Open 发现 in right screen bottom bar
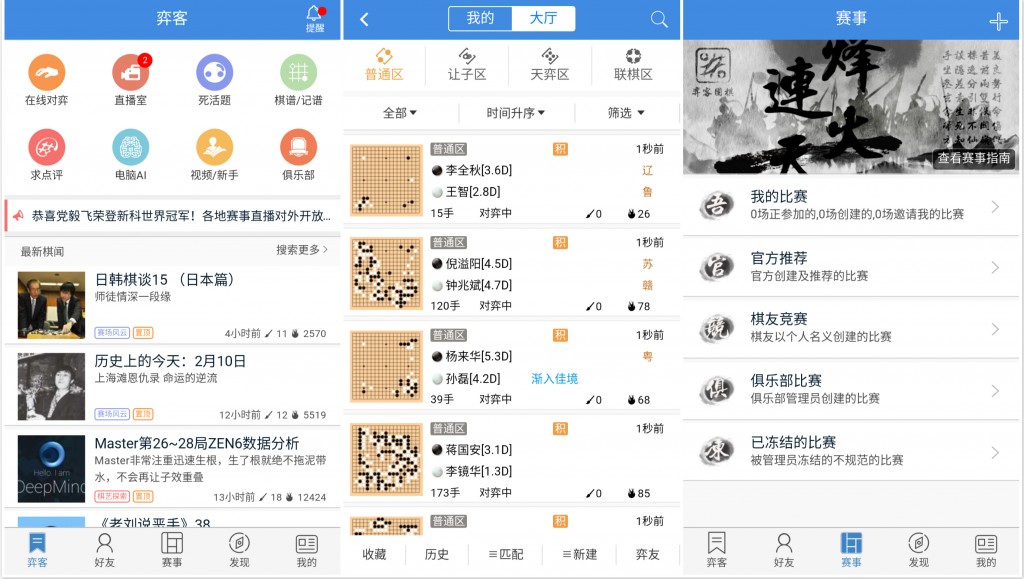This screenshot has width=1024, height=579. pyautogui.click(x=918, y=550)
